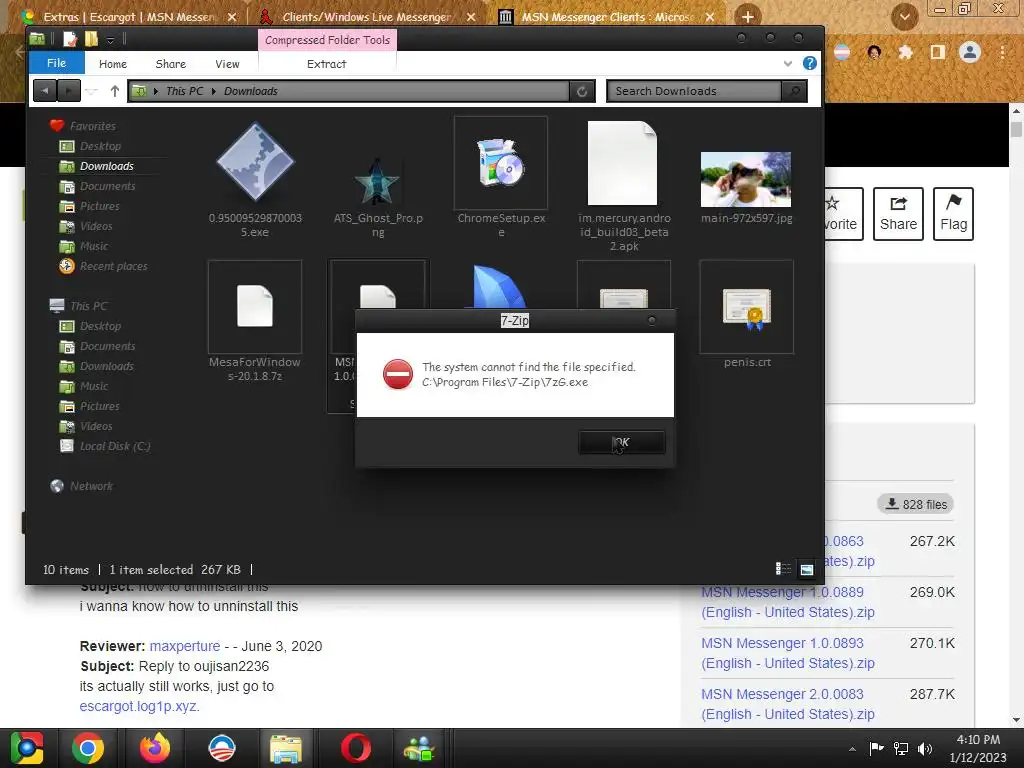
Task: Click Downloads breadcrumb in address bar
Action: tap(251, 91)
